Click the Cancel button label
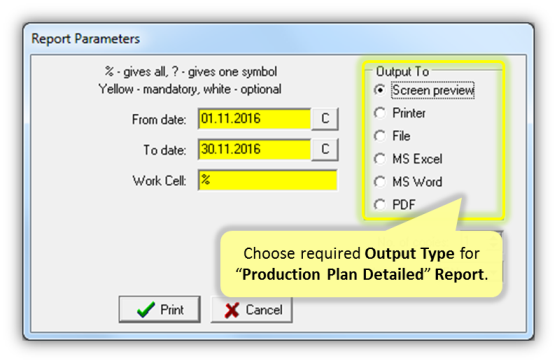The width and height of the screenshot is (557, 363). 264,310
